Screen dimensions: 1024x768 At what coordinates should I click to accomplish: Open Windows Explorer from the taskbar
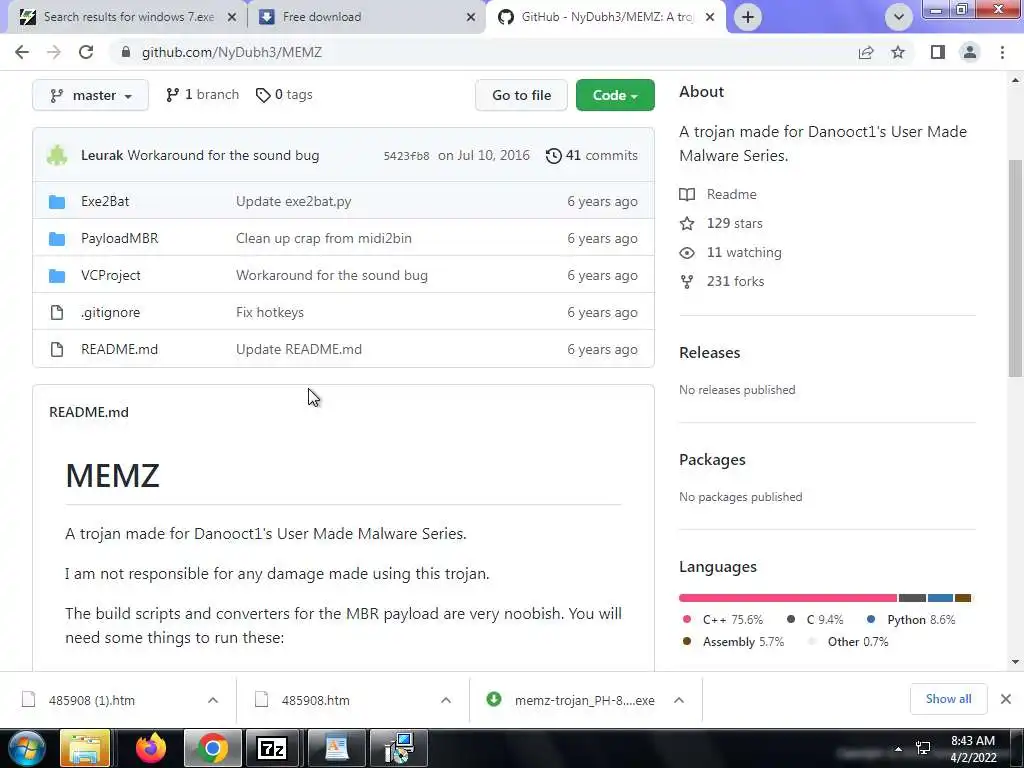(85, 748)
